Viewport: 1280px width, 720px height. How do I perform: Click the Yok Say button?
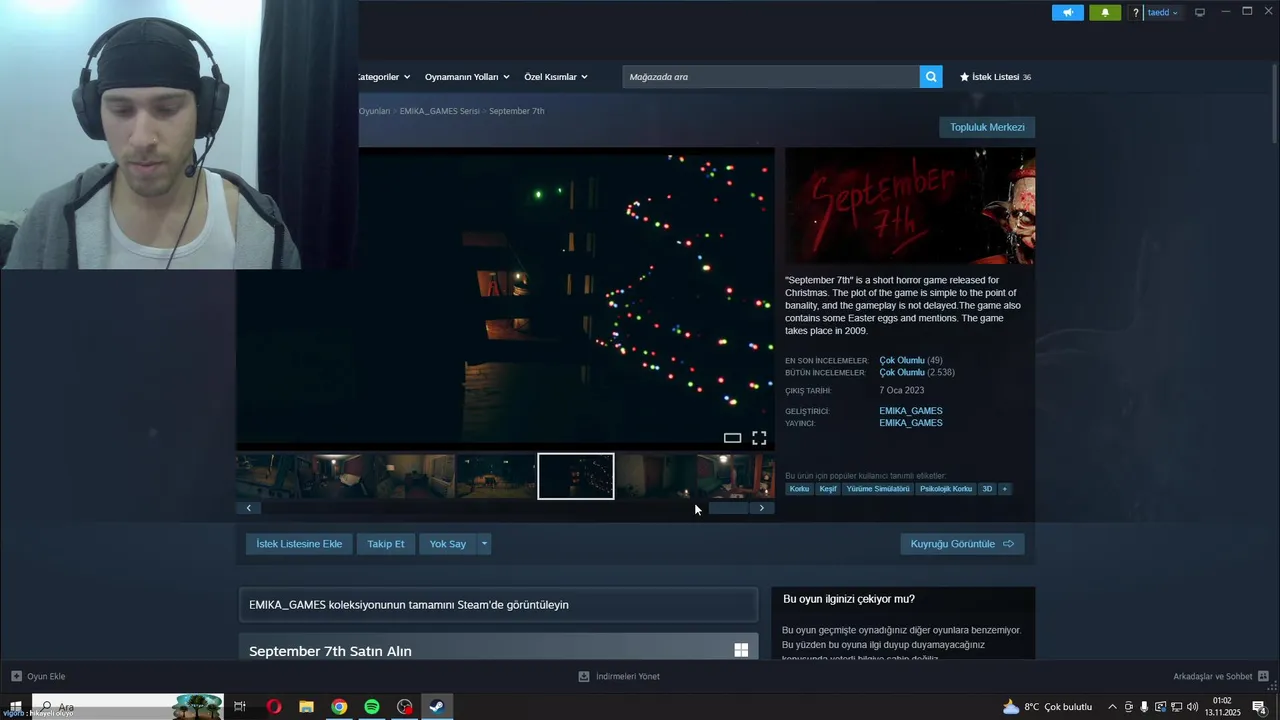pyautogui.click(x=448, y=544)
